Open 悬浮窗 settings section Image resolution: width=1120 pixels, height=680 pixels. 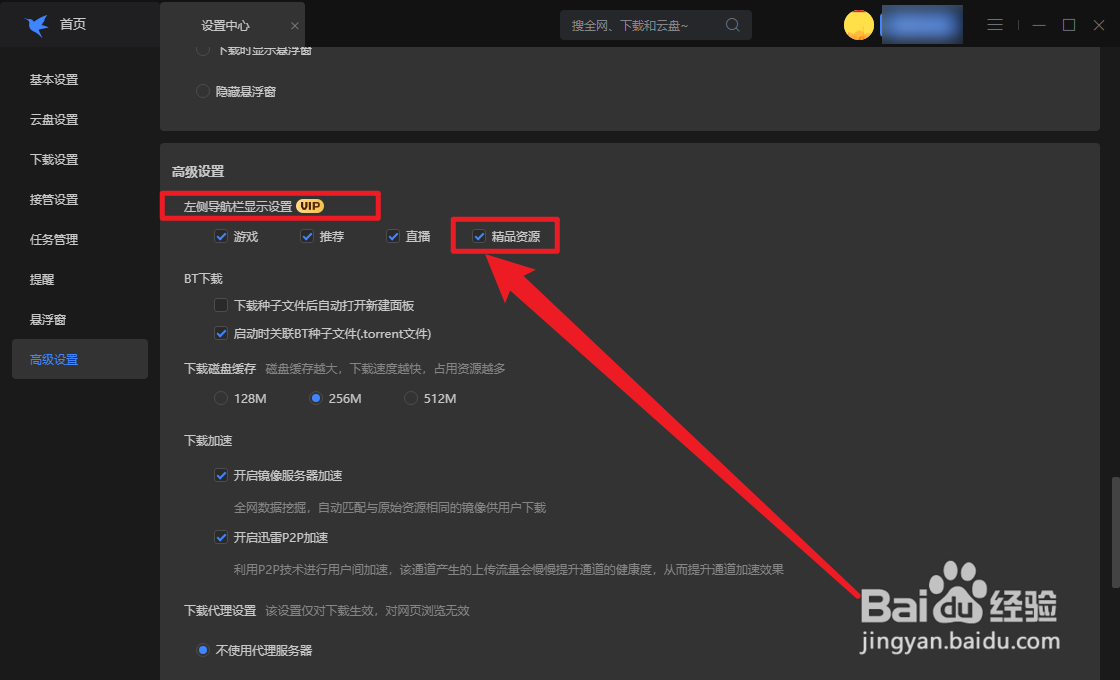click(48, 319)
